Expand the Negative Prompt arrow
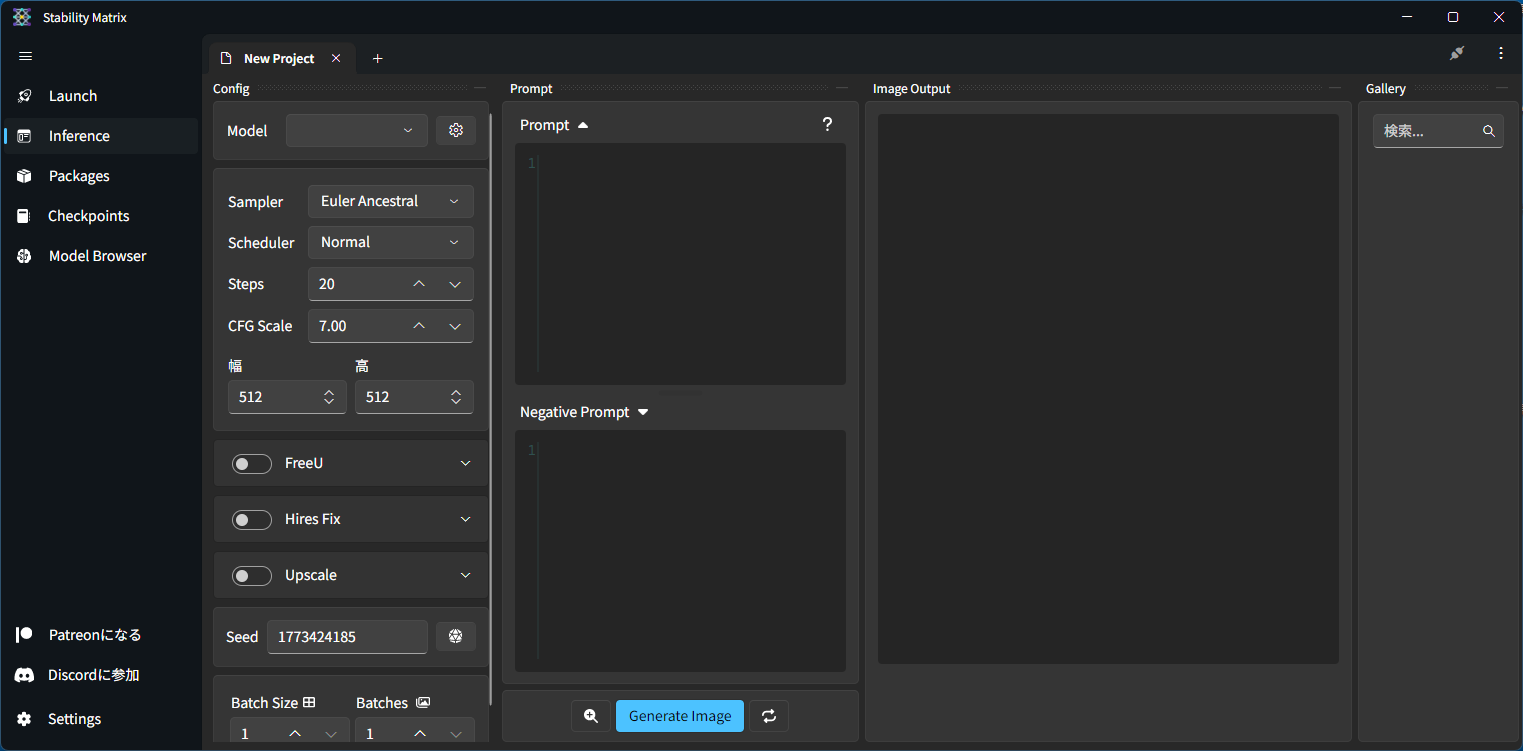The image size is (1523, 751). 643,412
